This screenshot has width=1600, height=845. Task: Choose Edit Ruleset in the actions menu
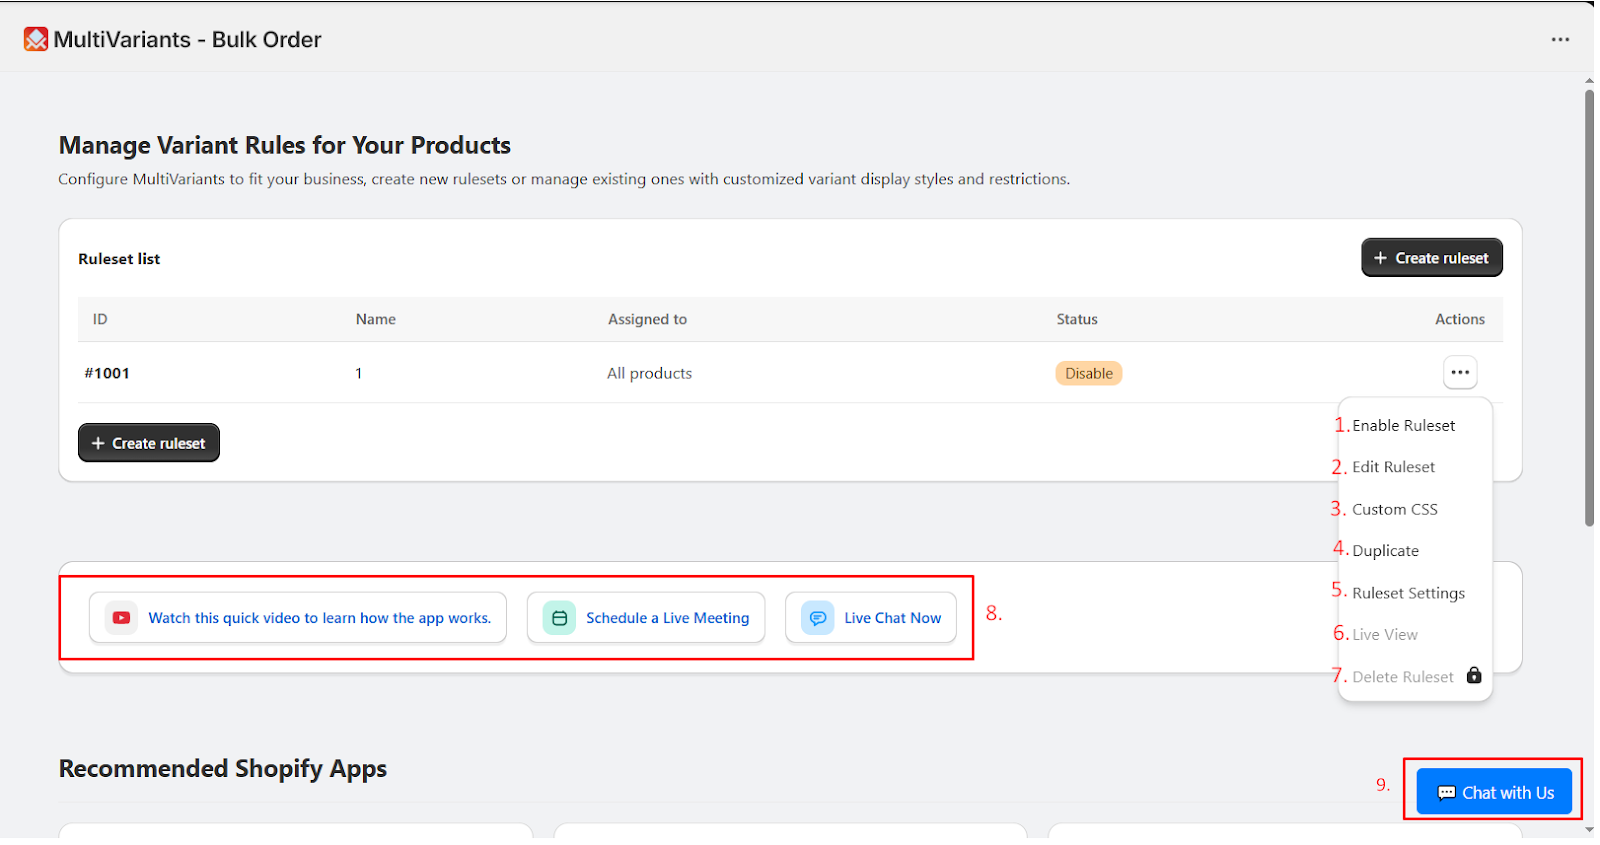click(1393, 467)
